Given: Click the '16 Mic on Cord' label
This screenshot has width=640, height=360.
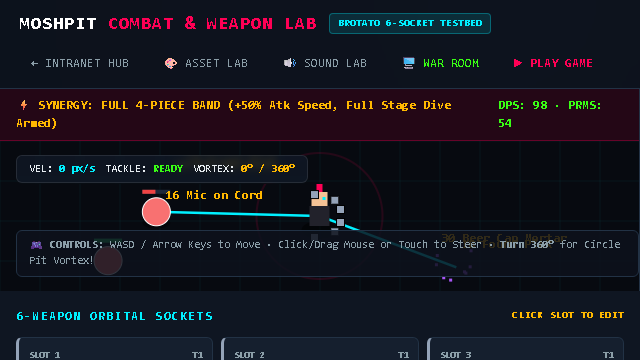Looking at the screenshot, I should [214, 195].
